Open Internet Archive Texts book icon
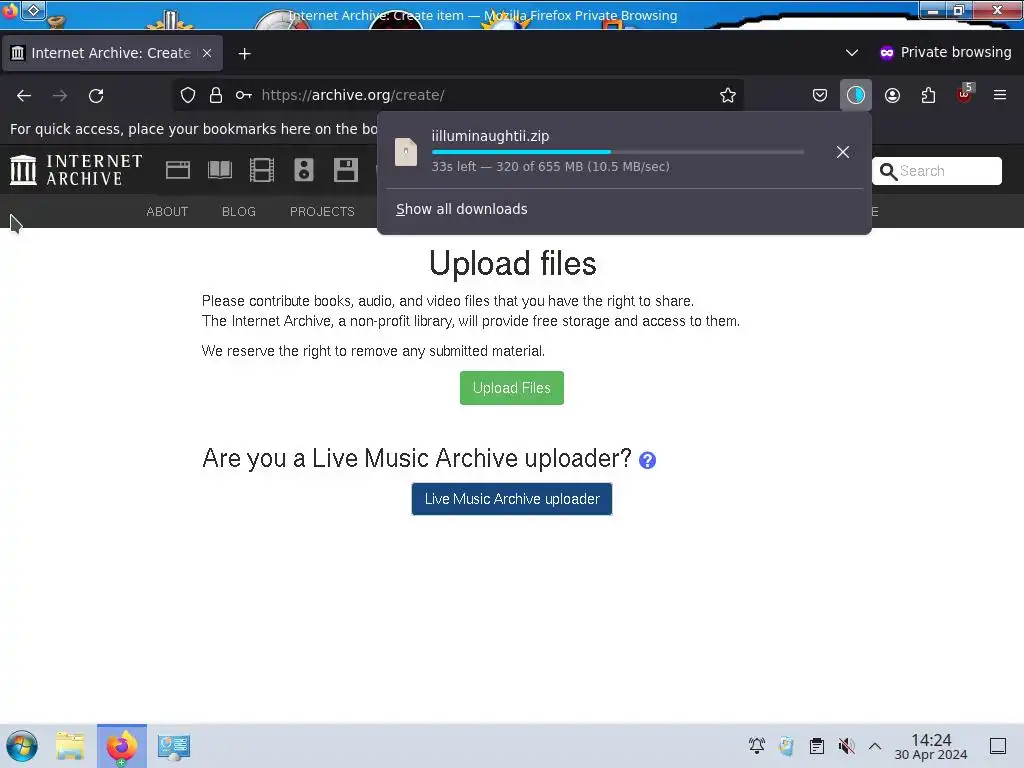Image resolution: width=1024 pixels, height=768 pixels. click(220, 170)
